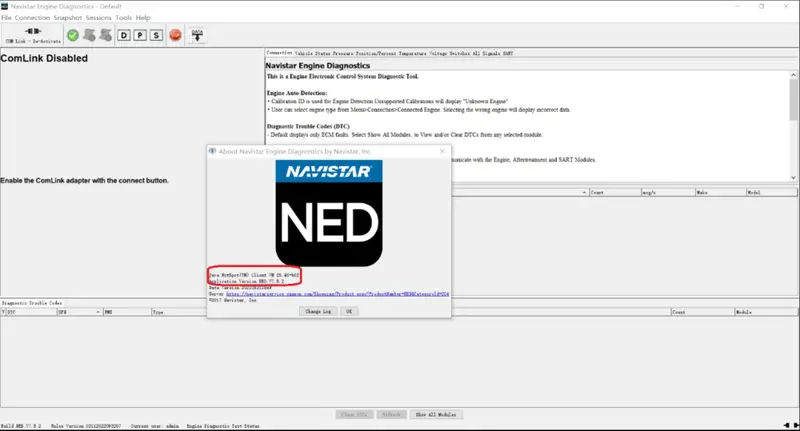
Task: Open the Snapshot menu
Action: [x=68, y=17]
